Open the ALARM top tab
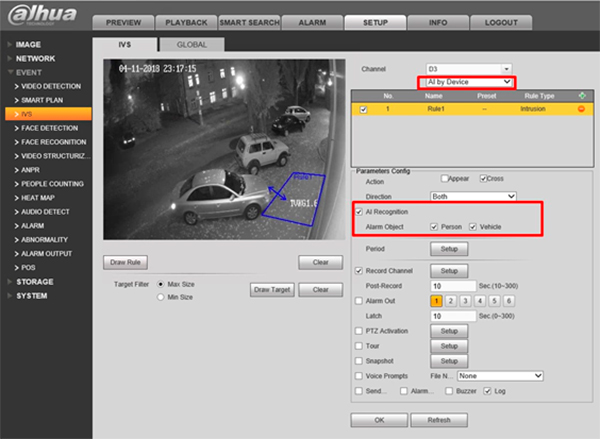Screen dimensions: 600x439 312,23
